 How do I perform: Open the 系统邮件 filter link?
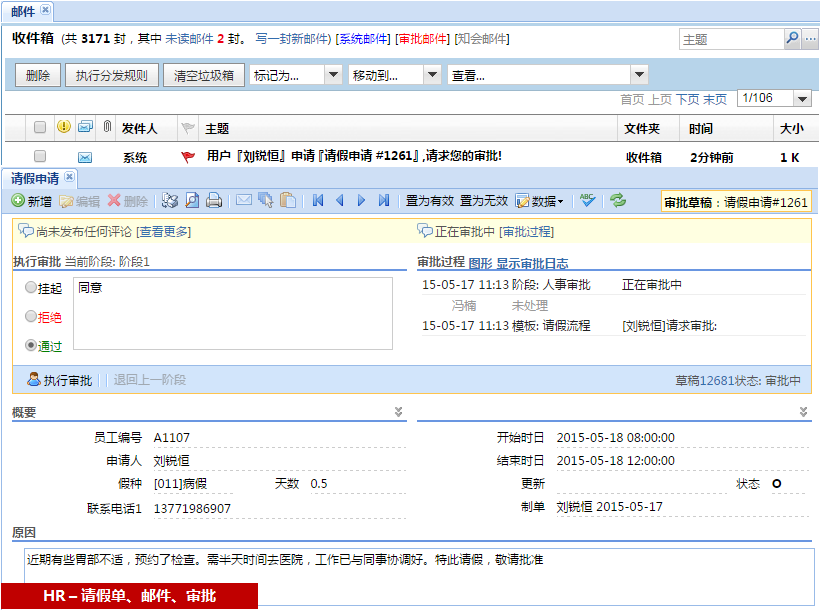(x=363, y=39)
